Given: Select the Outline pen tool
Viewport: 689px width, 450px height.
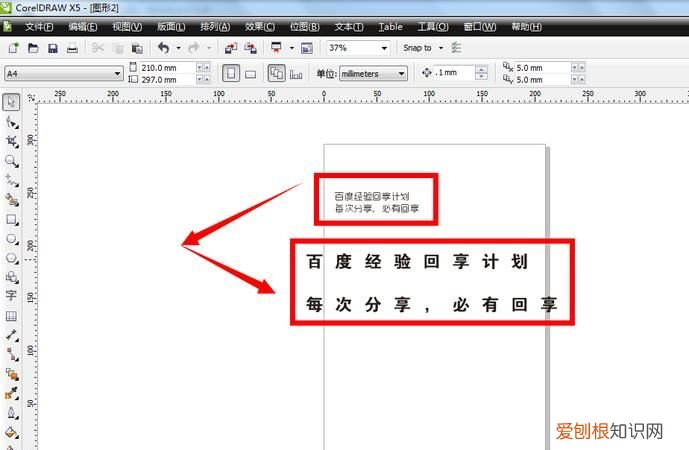Looking at the screenshot, I should (x=11, y=413).
